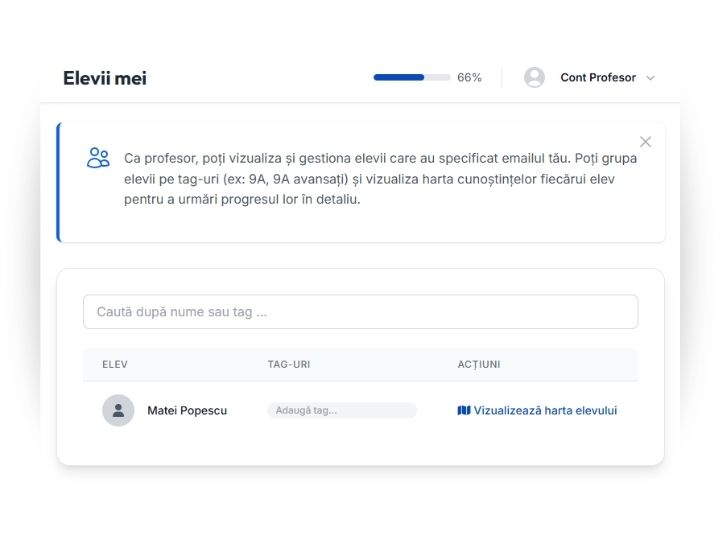Image resolution: width=720 pixels, height=540 pixels.
Task: Click the unfilled grey end of progress bar
Action: point(438,77)
